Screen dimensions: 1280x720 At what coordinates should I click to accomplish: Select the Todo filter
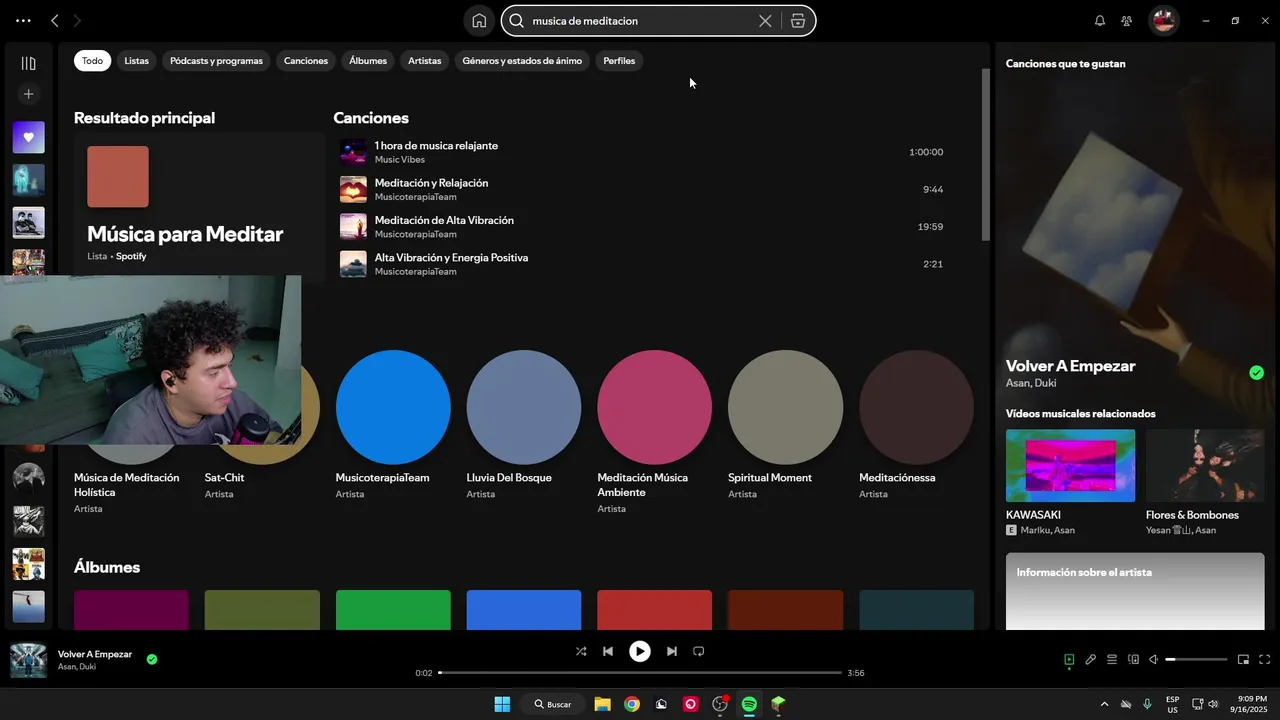pos(92,61)
